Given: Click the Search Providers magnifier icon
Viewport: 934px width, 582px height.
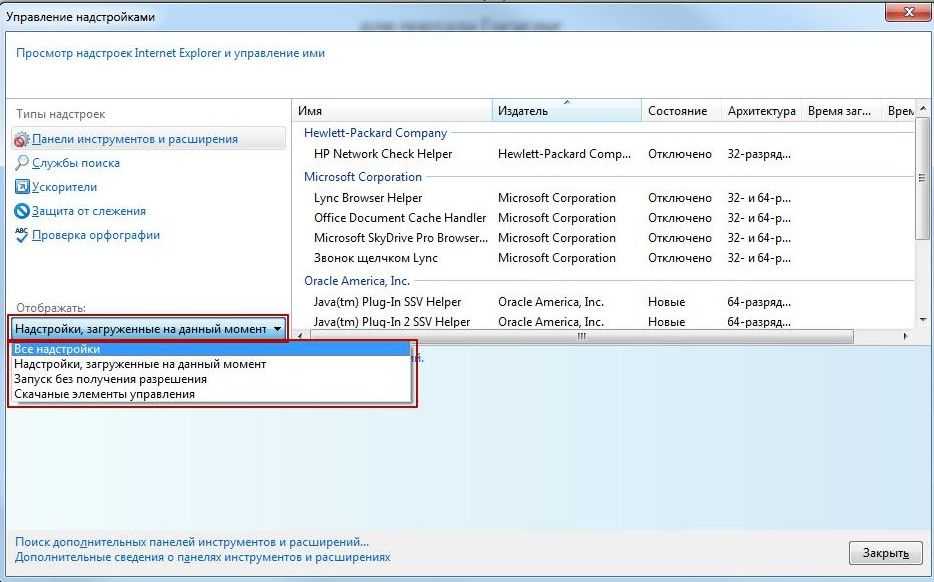Looking at the screenshot, I should [22, 163].
